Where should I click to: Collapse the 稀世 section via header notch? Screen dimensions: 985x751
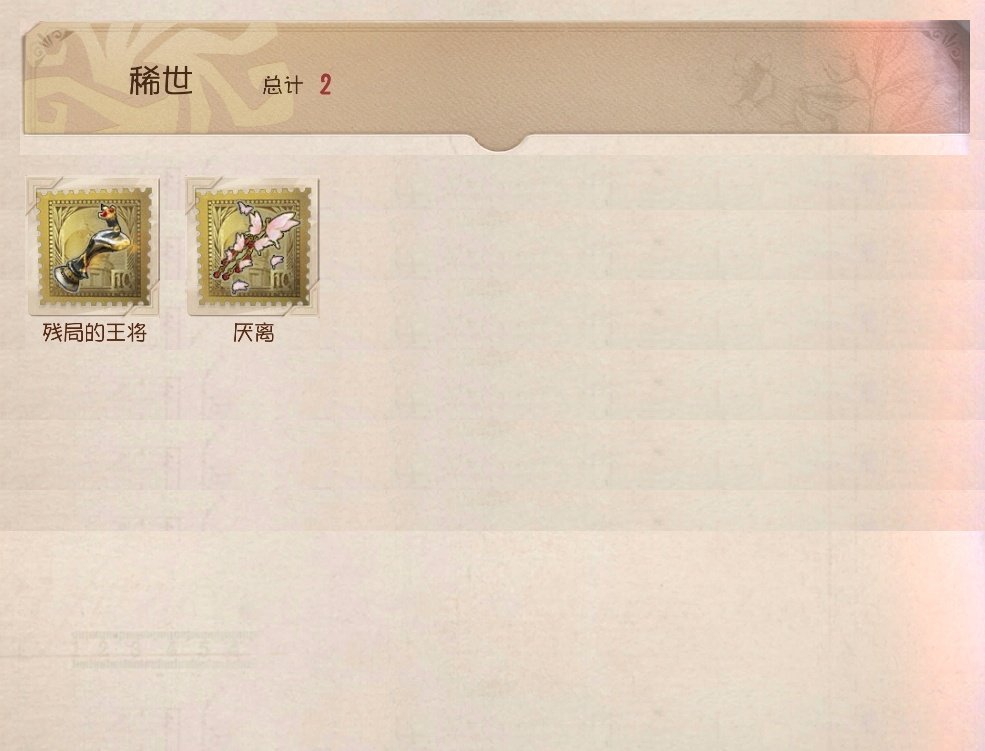pos(499,143)
